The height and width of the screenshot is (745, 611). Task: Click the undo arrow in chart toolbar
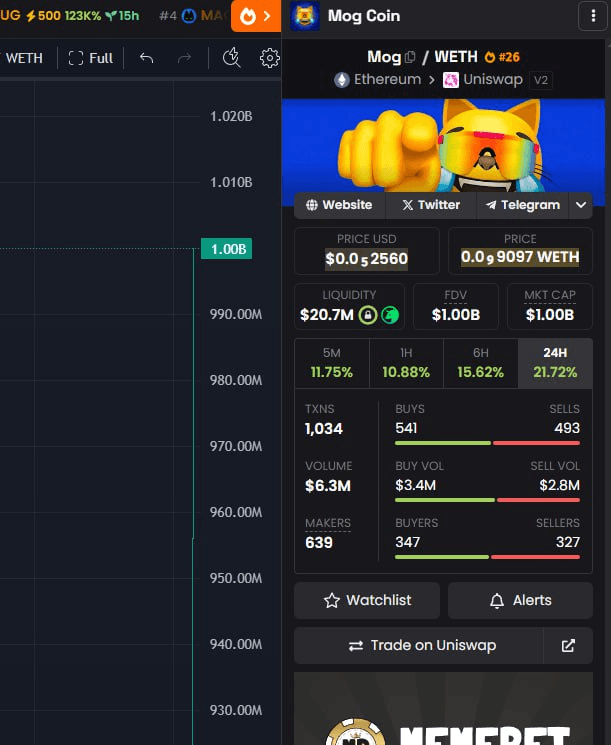[x=146, y=58]
